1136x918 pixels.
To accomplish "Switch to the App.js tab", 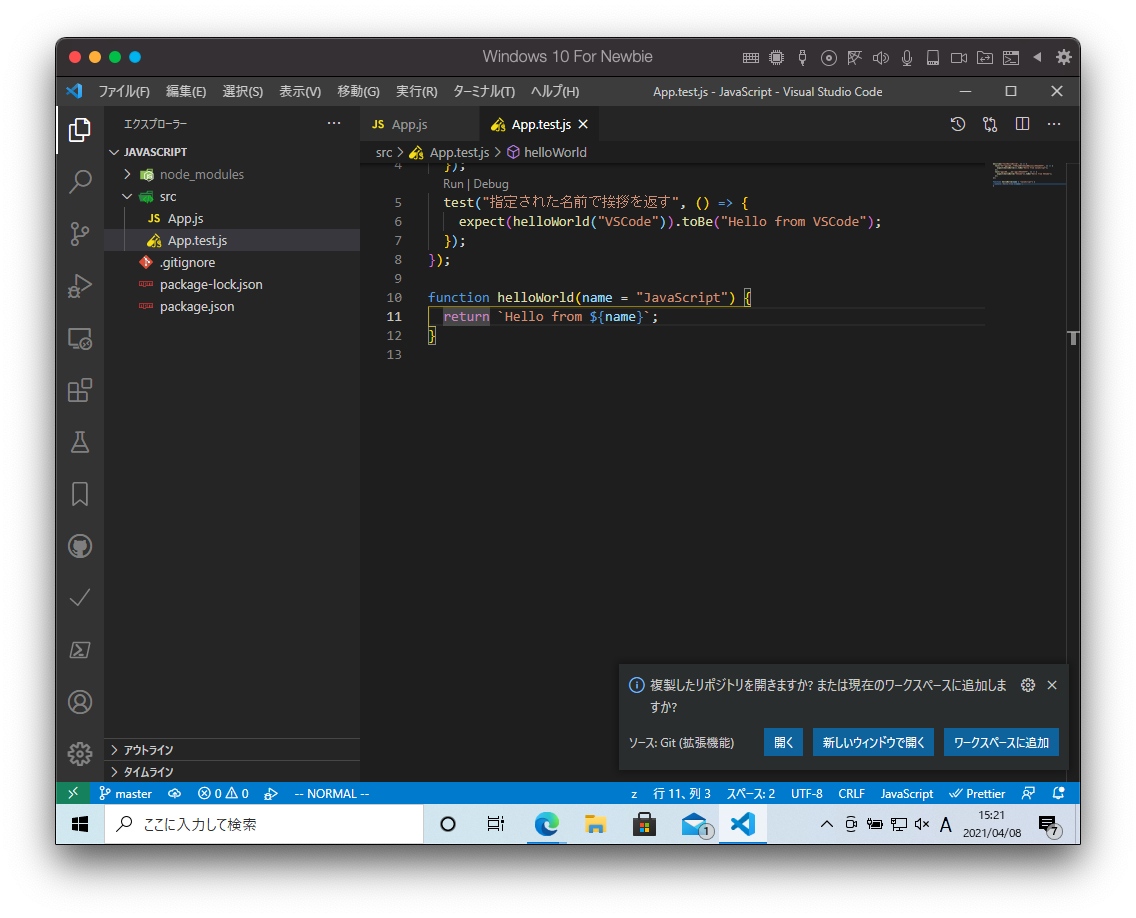I will (x=409, y=125).
